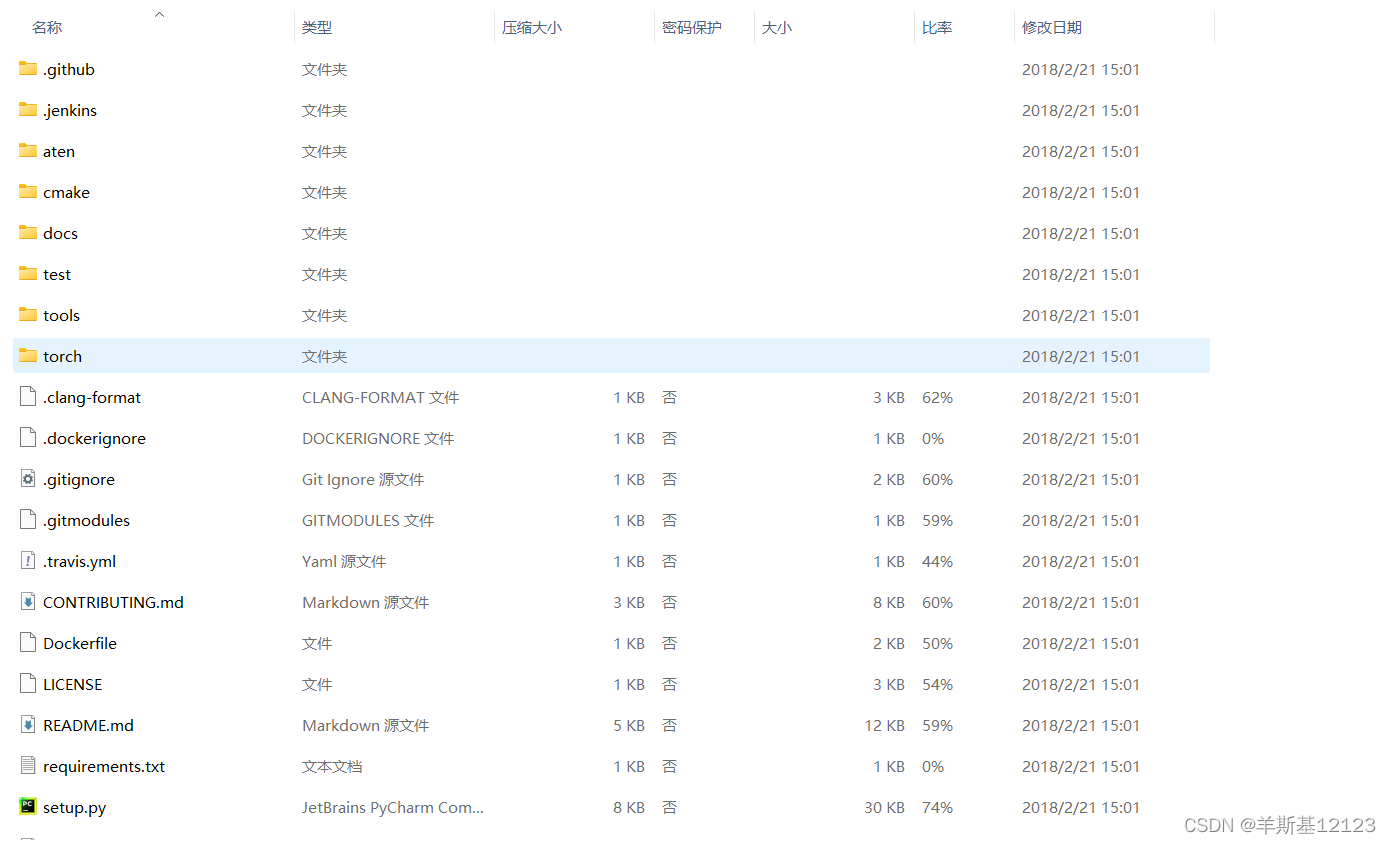Click the 文本文档 type cell
The height and width of the screenshot is (844, 1391).
332,766
